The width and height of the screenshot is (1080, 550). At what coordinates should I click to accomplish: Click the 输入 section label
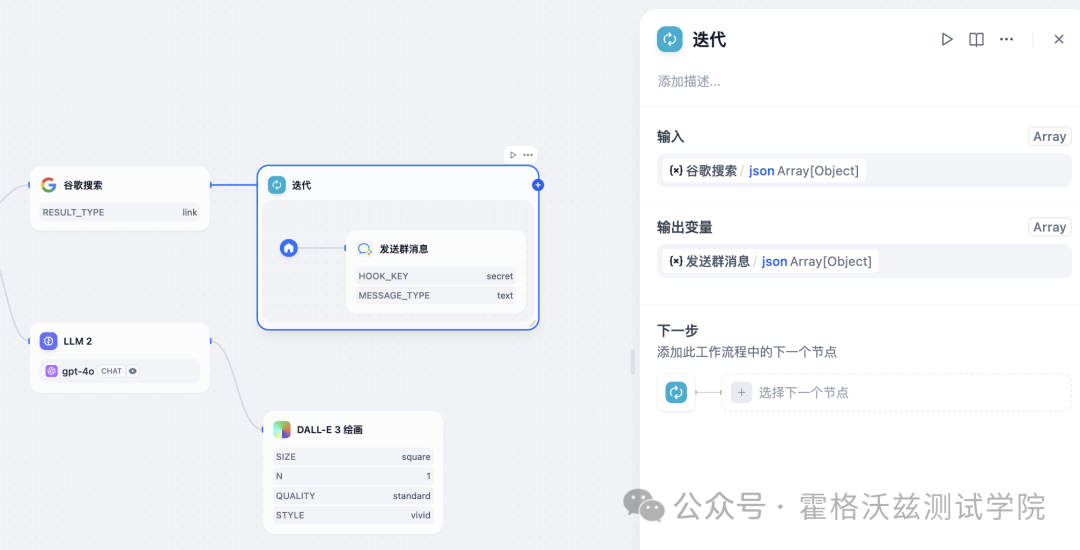click(x=671, y=136)
